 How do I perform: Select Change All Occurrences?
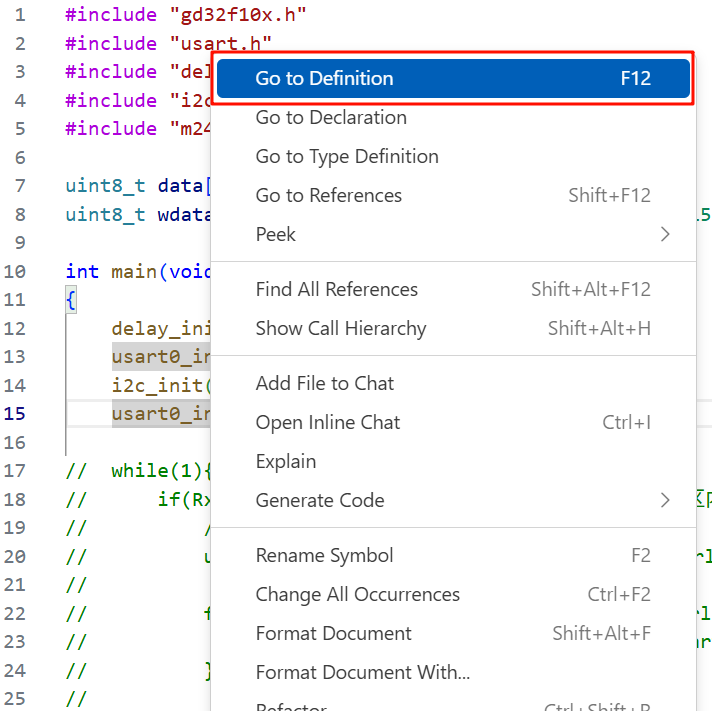[x=453, y=595]
